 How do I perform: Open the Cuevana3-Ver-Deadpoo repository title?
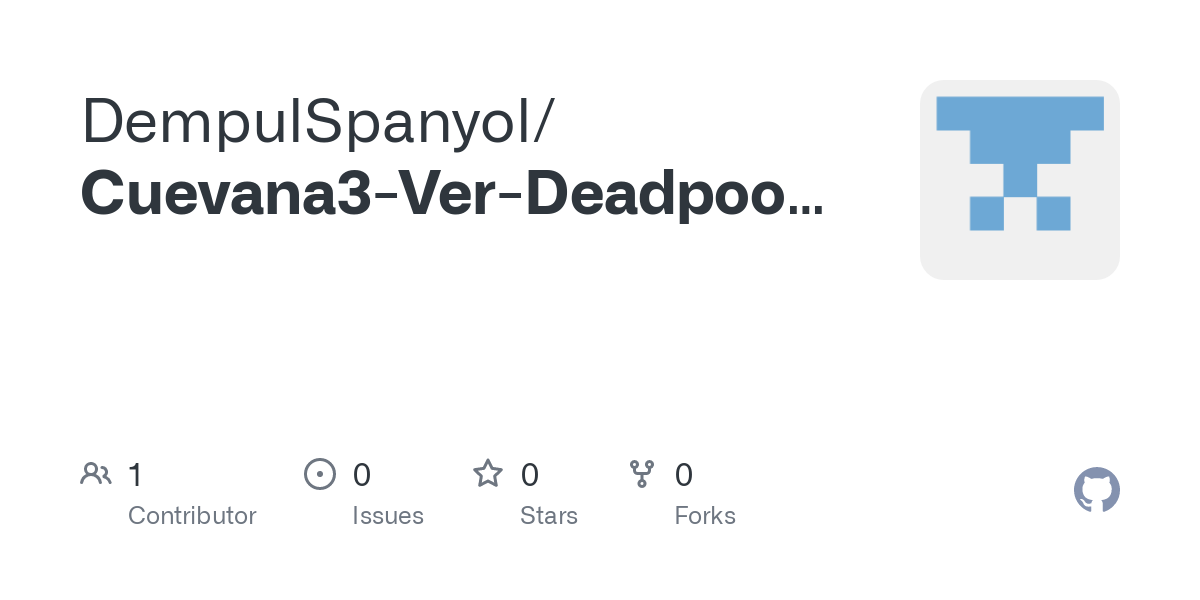(x=433, y=193)
